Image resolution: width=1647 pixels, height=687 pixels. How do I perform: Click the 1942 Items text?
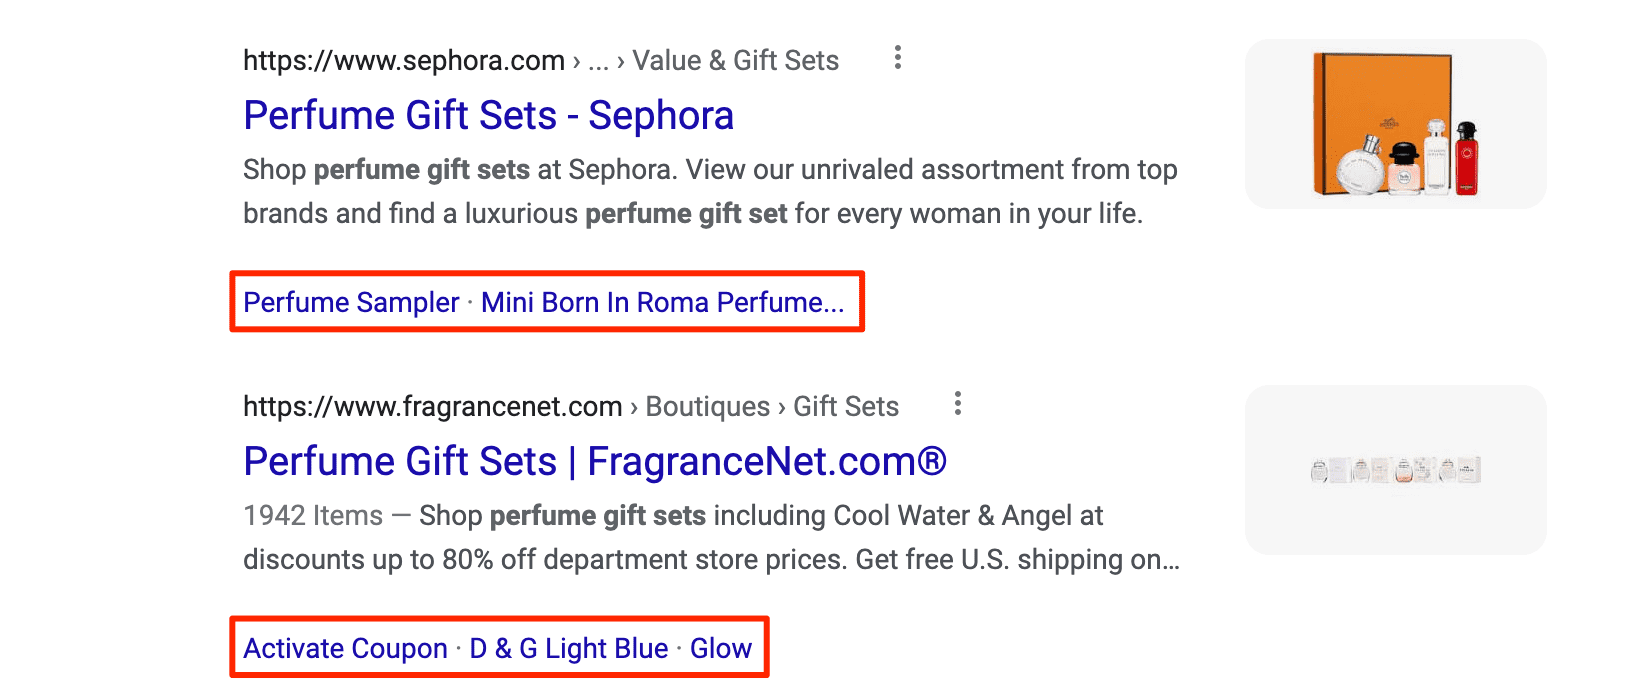pyautogui.click(x=313, y=516)
